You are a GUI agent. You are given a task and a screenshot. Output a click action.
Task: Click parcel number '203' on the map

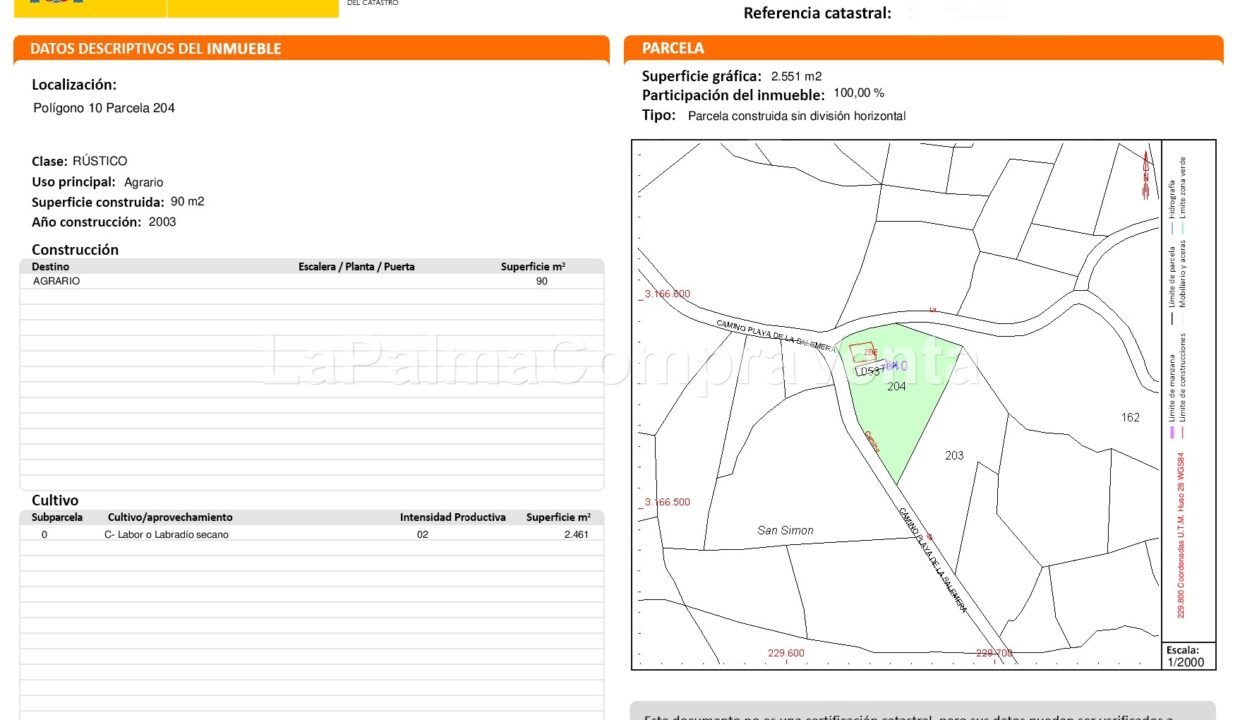pyautogui.click(x=955, y=456)
